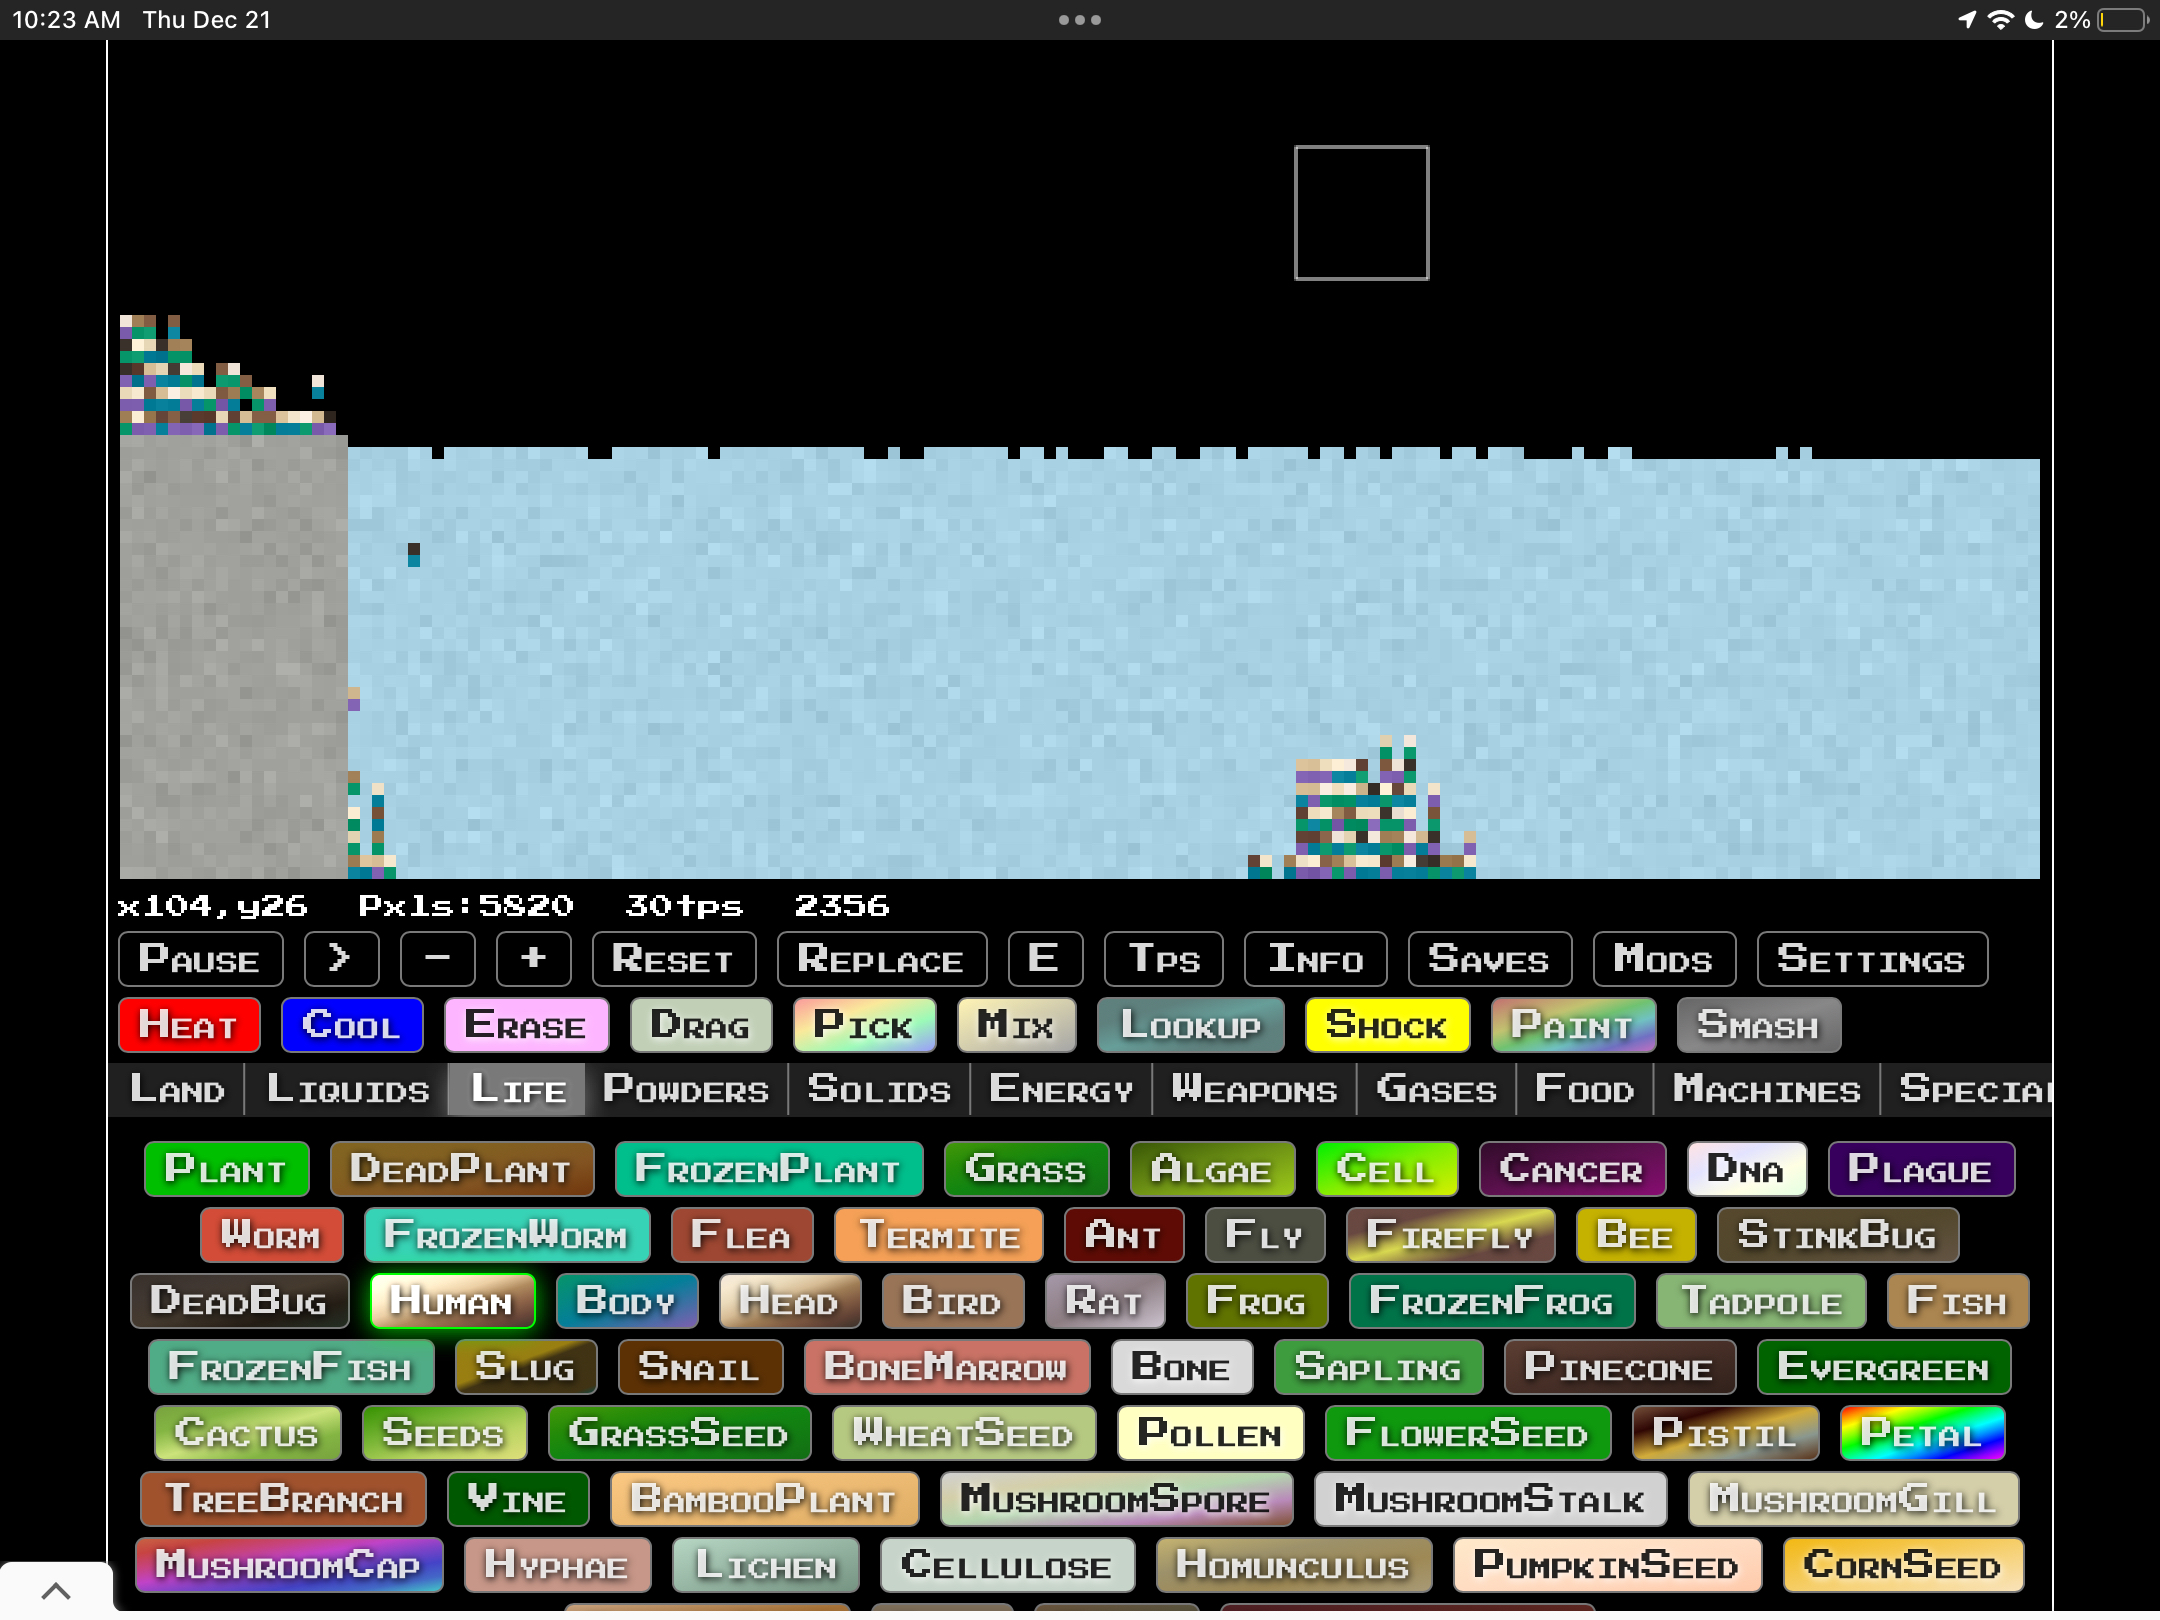Switch to the Weapons category tab
The height and width of the screenshot is (1620, 2160).
tap(1254, 1089)
